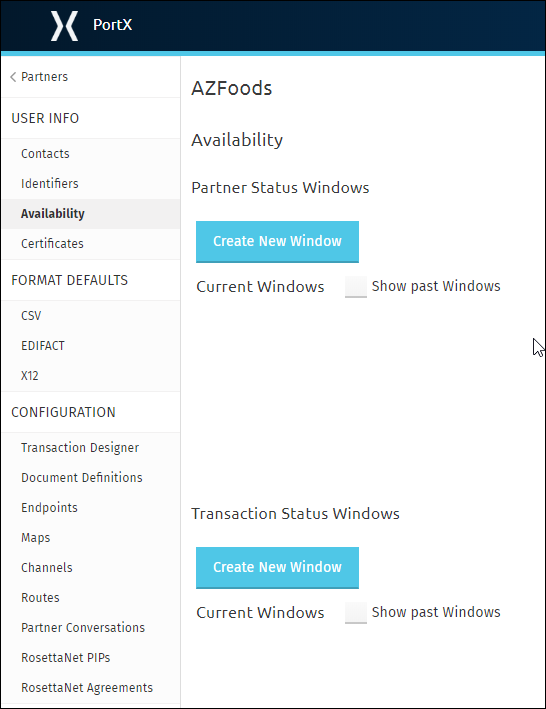
Task: Click the PortX logo icon
Action: (x=64, y=26)
